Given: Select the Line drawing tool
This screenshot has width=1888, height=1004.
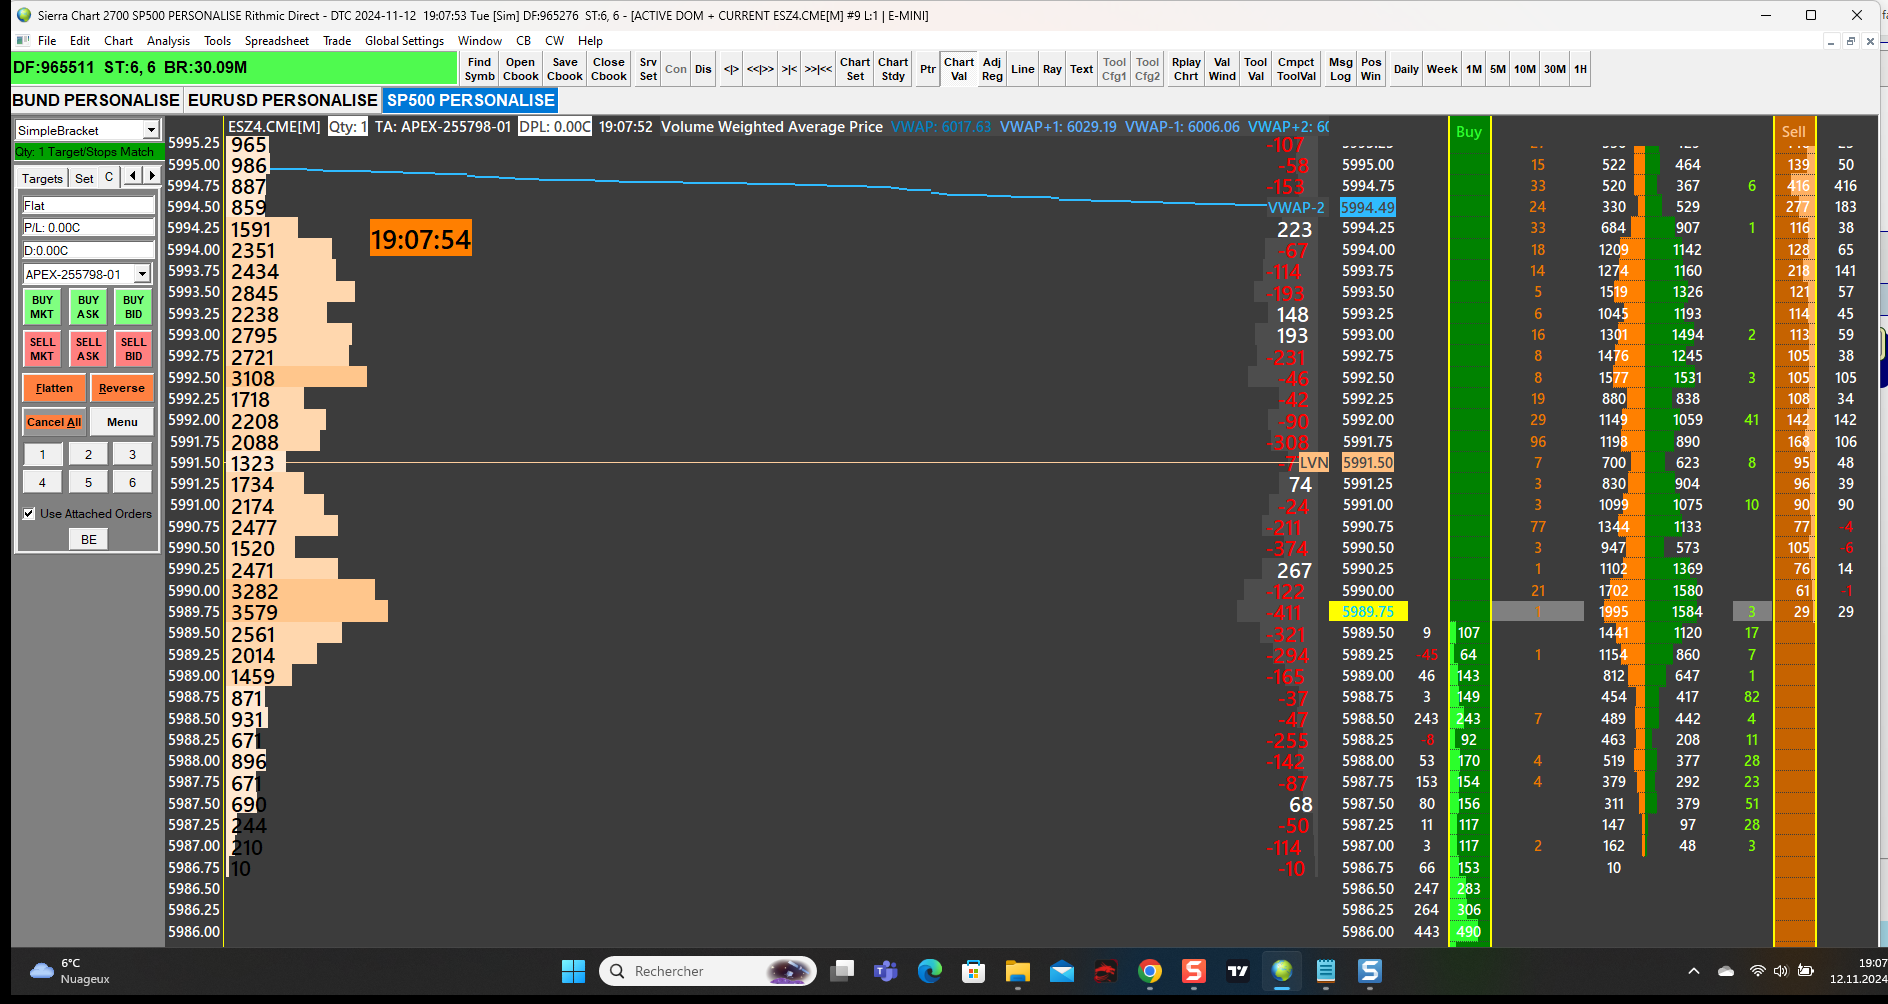Looking at the screenshot, I should 1023,69.
